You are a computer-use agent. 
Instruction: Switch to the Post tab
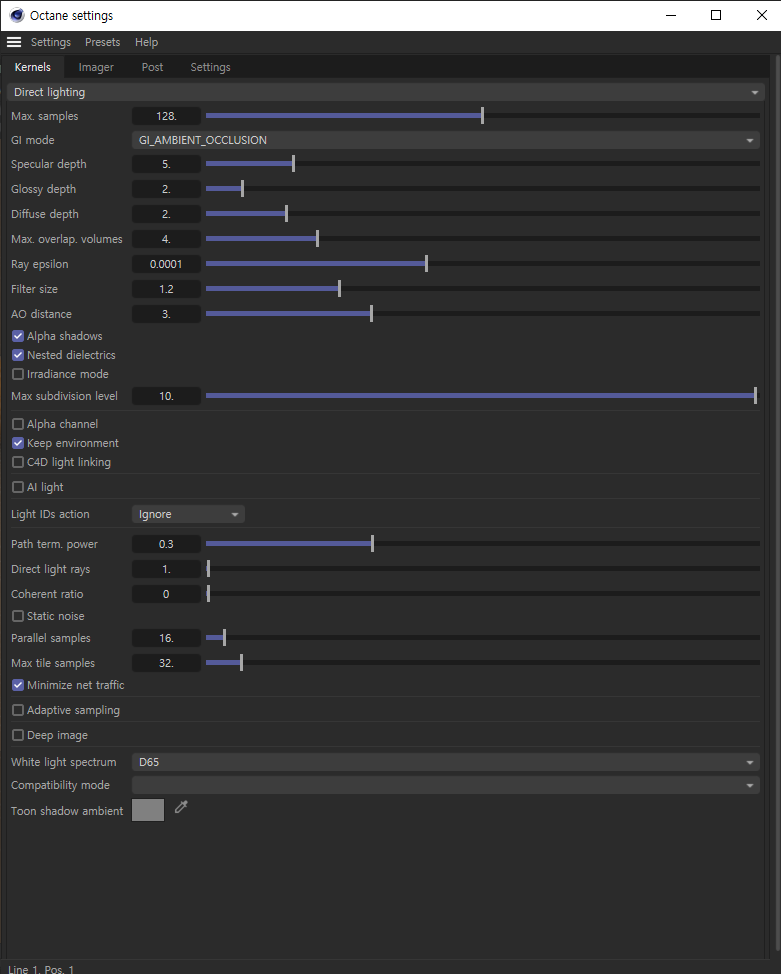point(152,67)
